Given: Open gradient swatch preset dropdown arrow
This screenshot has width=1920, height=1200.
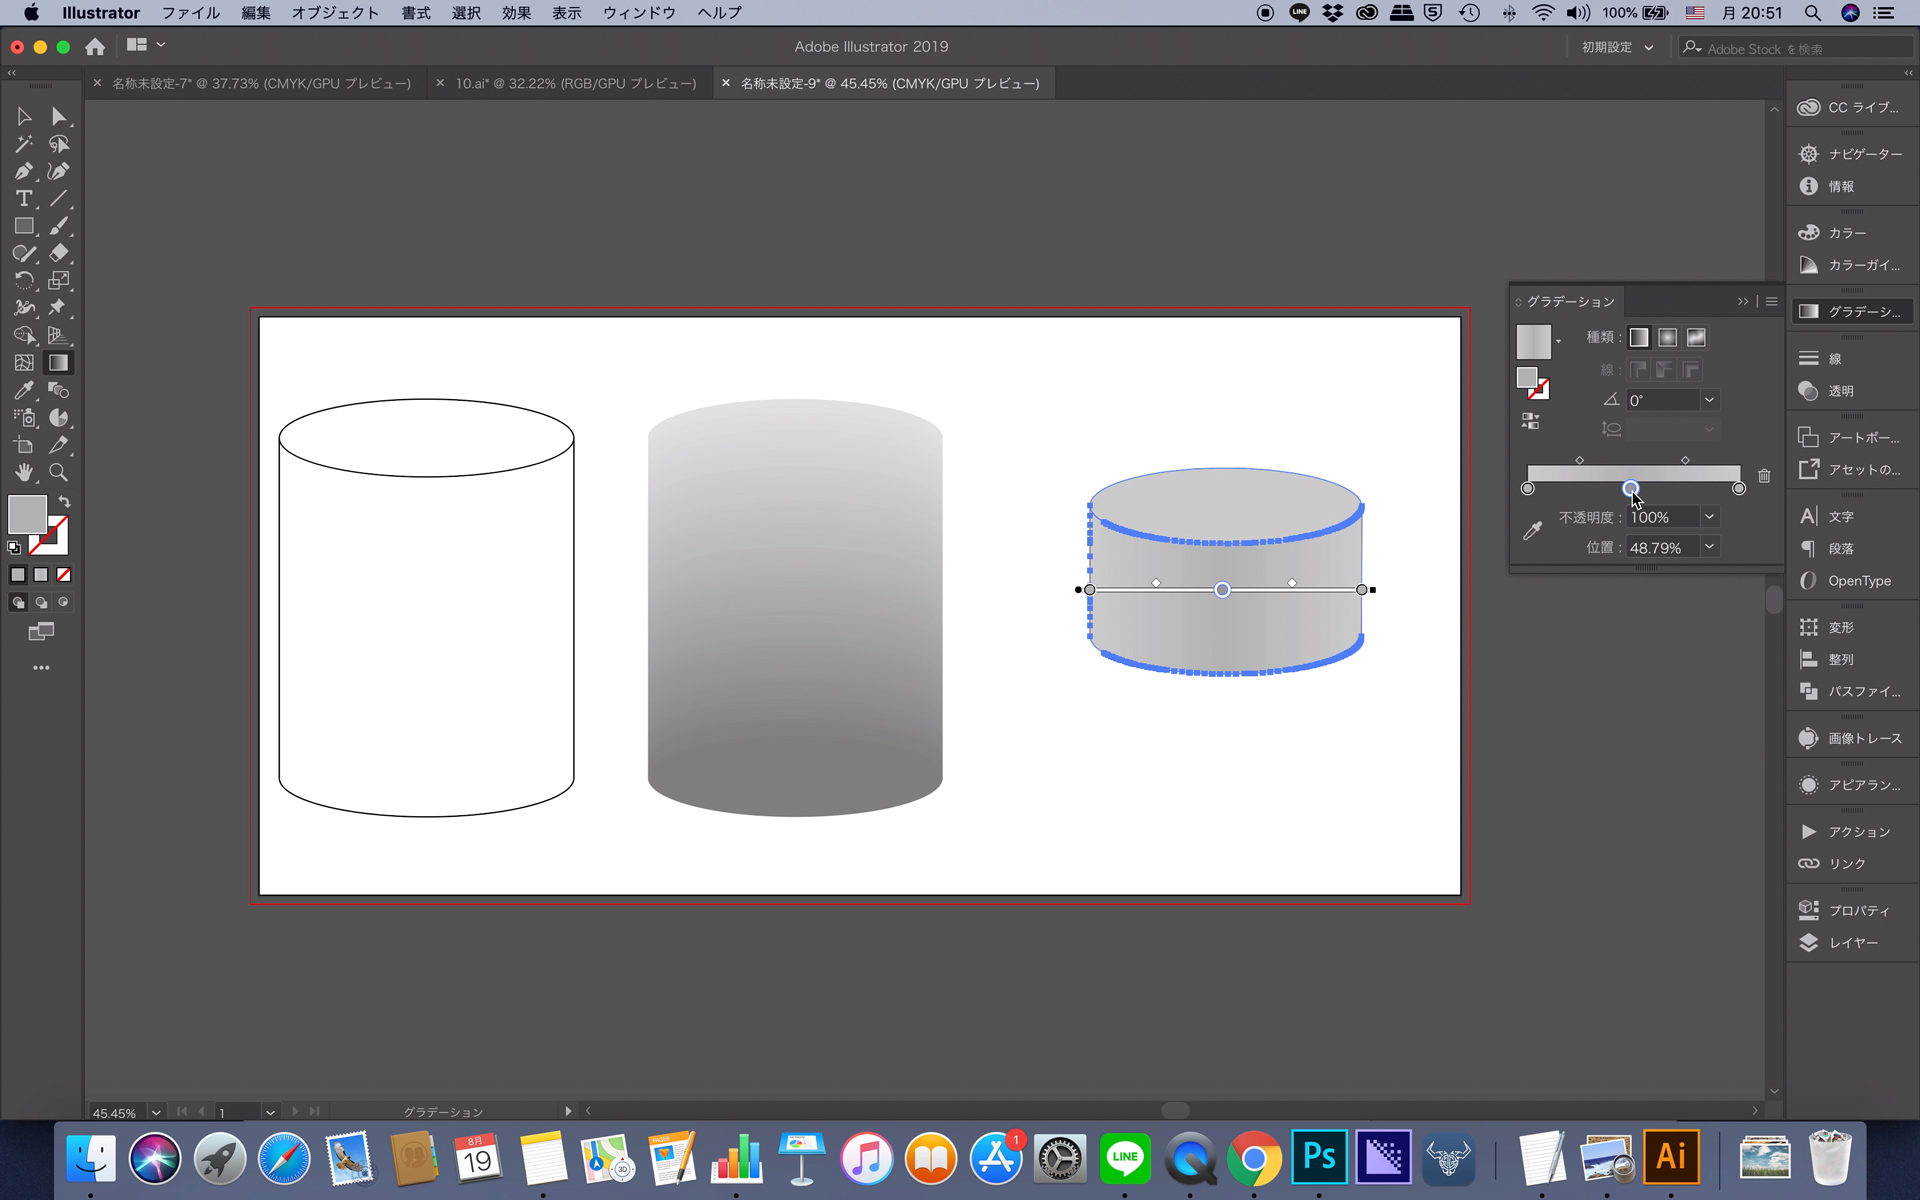Looking at the screenshot, I should click(1558, 342).
